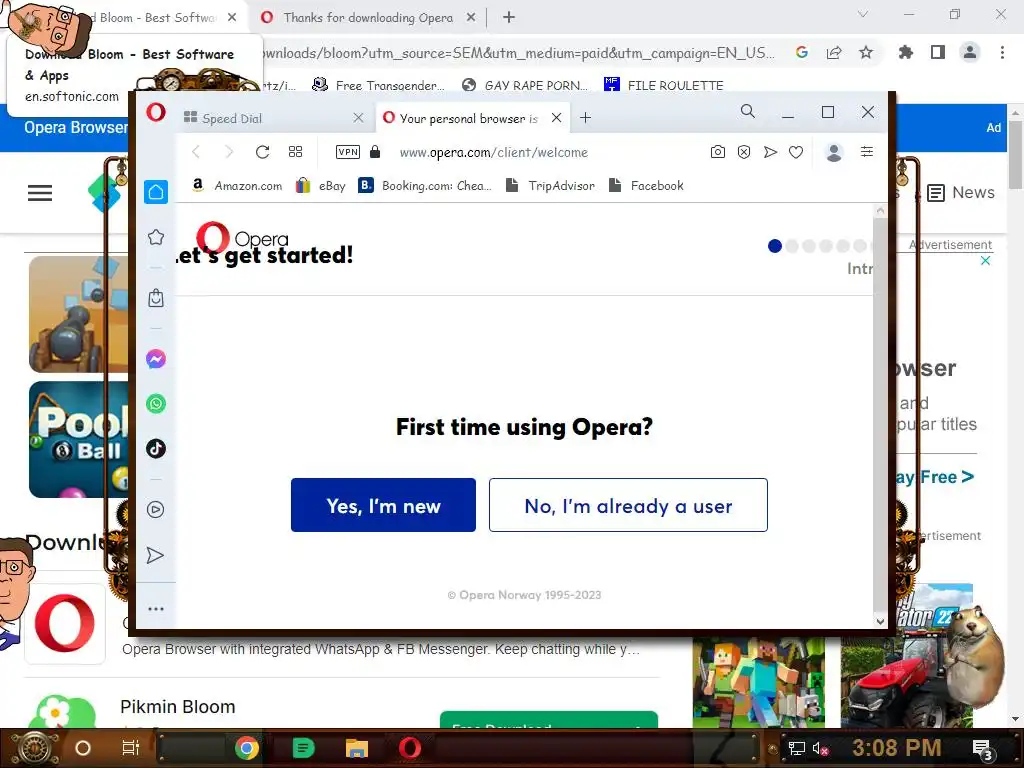Click the My Flow send icon in Opera's address bar
This screenshot has height=768, width=1024.
(770, 152)
